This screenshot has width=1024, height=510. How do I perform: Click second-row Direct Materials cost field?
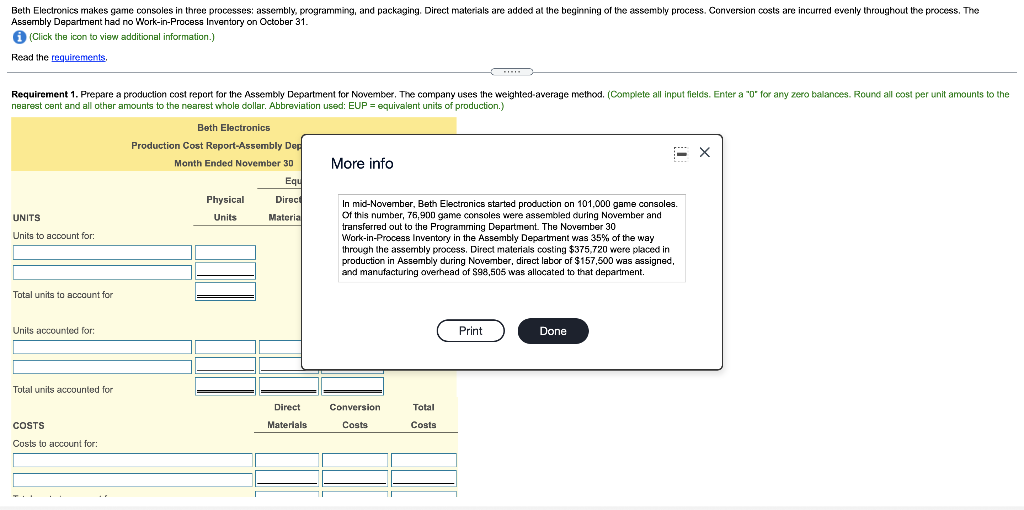coord(287,479)
